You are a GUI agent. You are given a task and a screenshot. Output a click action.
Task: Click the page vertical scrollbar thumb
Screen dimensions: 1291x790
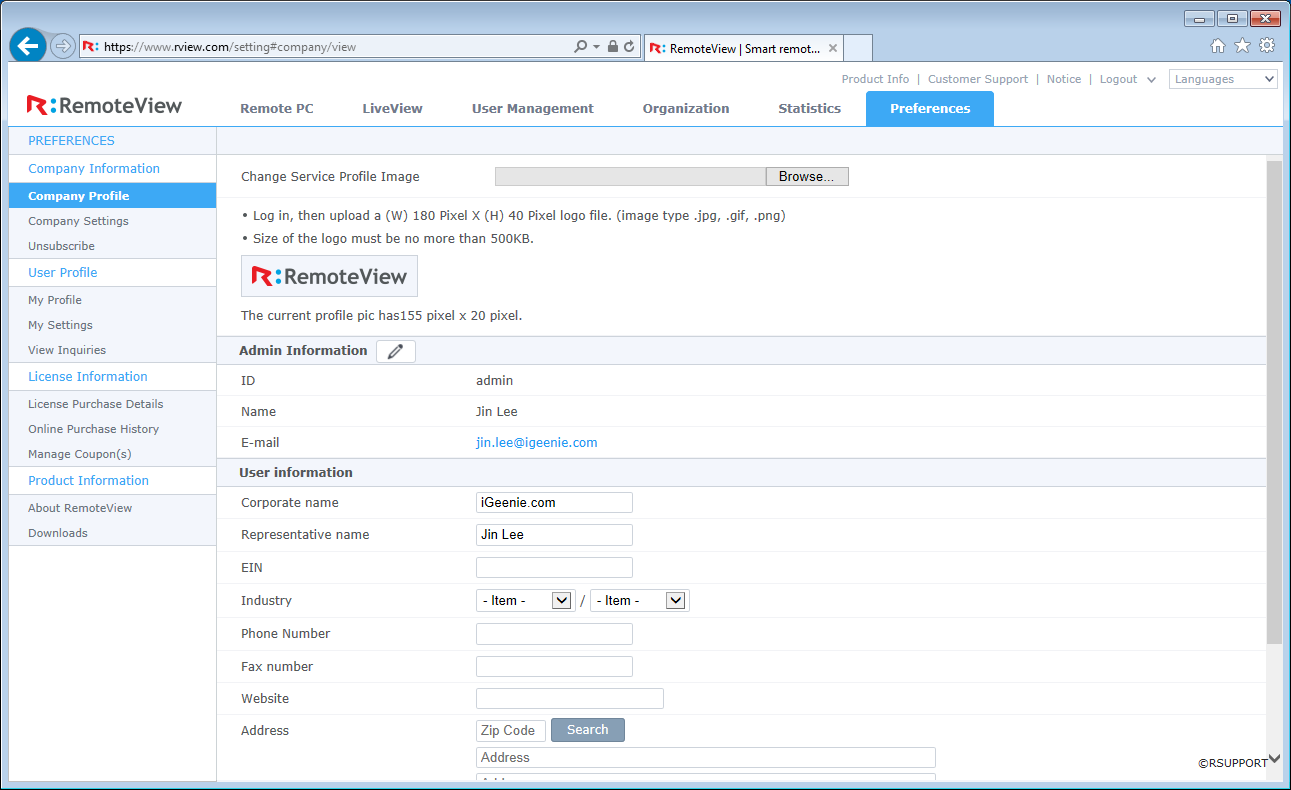1274,400
